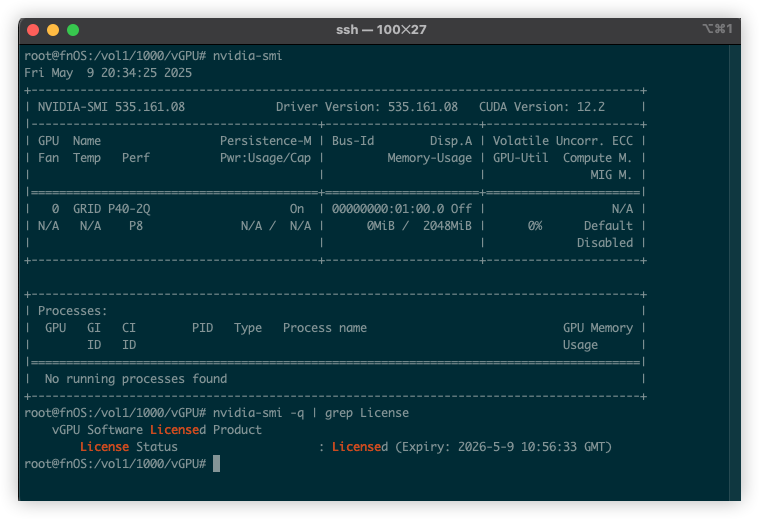Click the terminal's right scrollbar strip
The height and width of the screenshot is (519, 759).
[735, 273]
